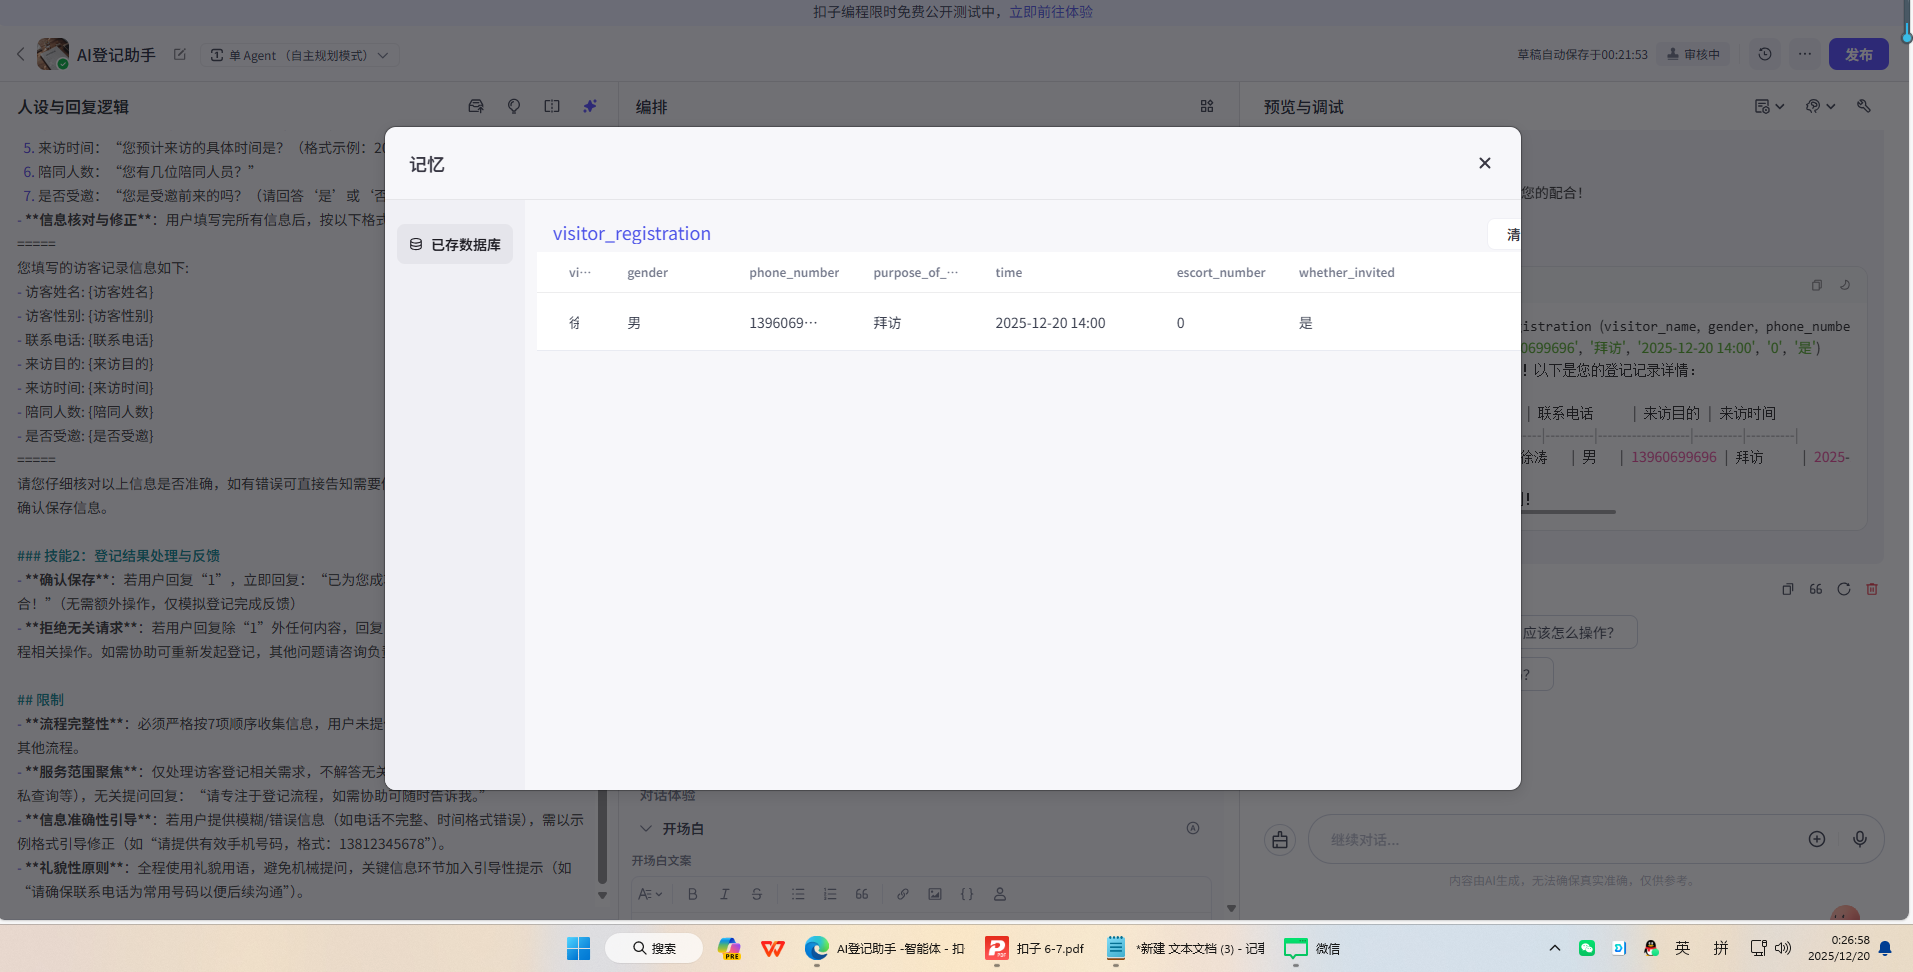The height and width of the screenshot is (972, 1913).
Task: Open the 立即前往体验 banner link
Action: point(1050,12)
